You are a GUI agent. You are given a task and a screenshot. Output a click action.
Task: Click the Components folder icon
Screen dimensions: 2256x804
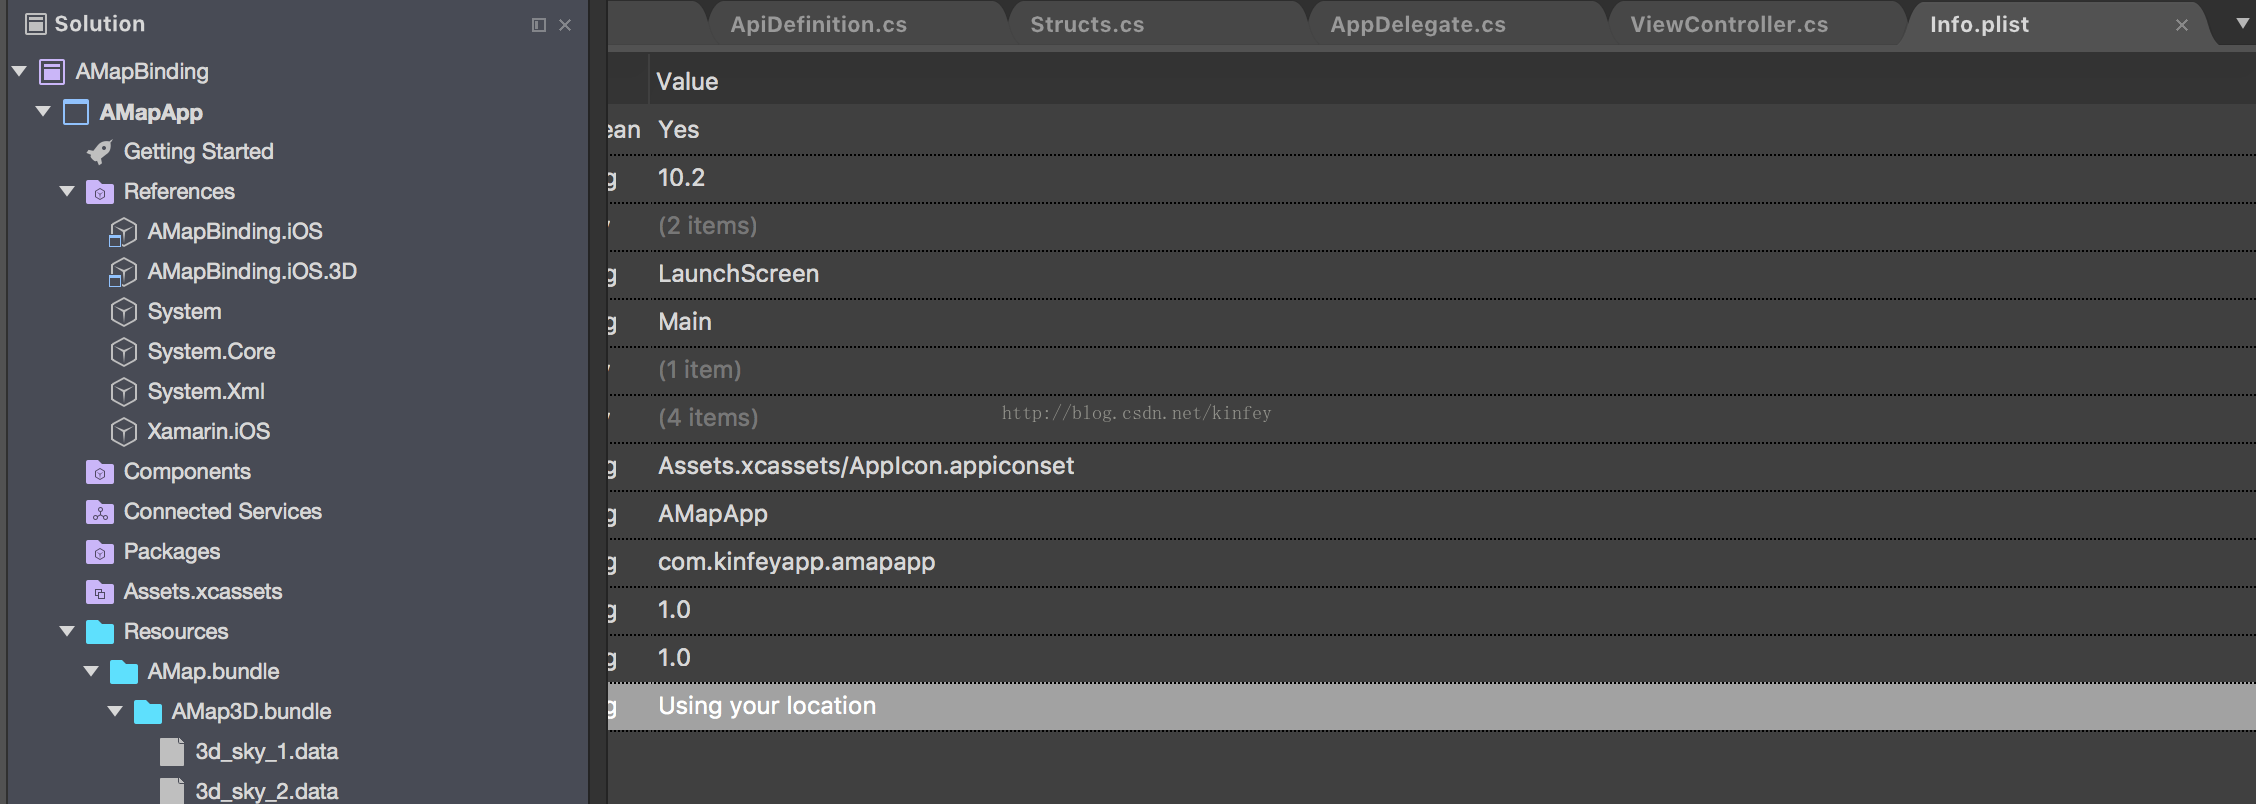point(100,472)
